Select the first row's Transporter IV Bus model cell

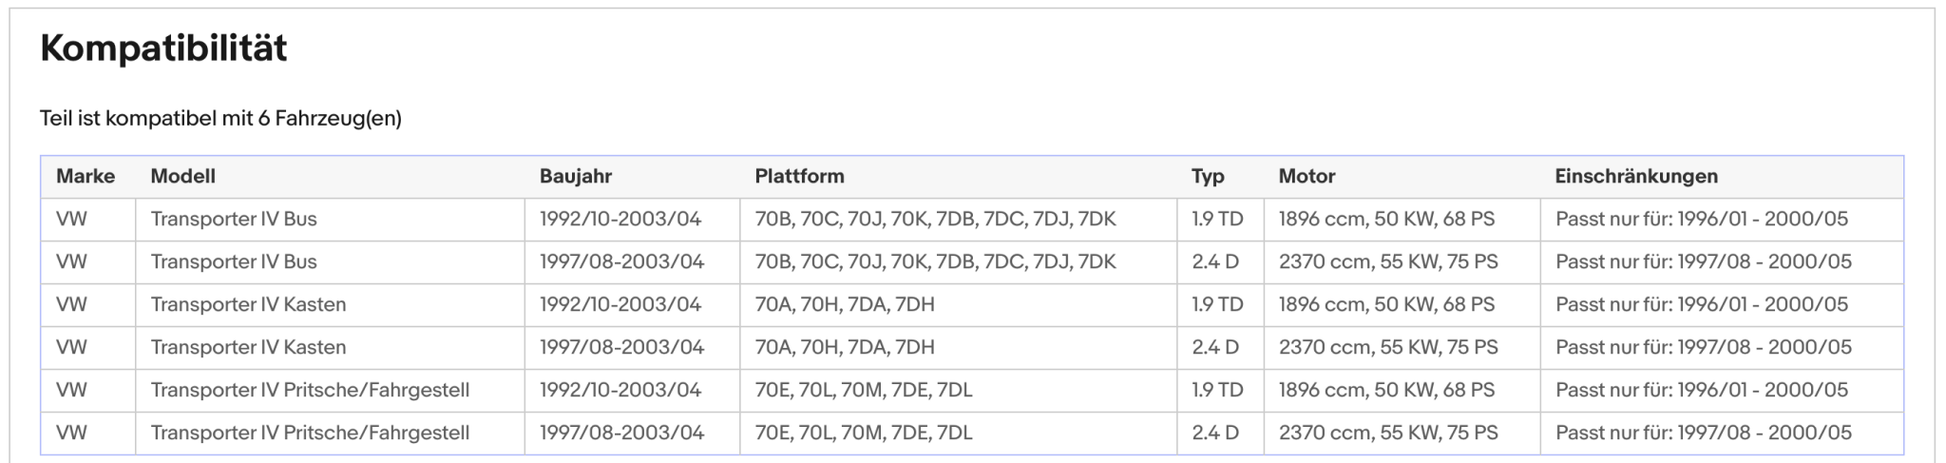point(233,219)
